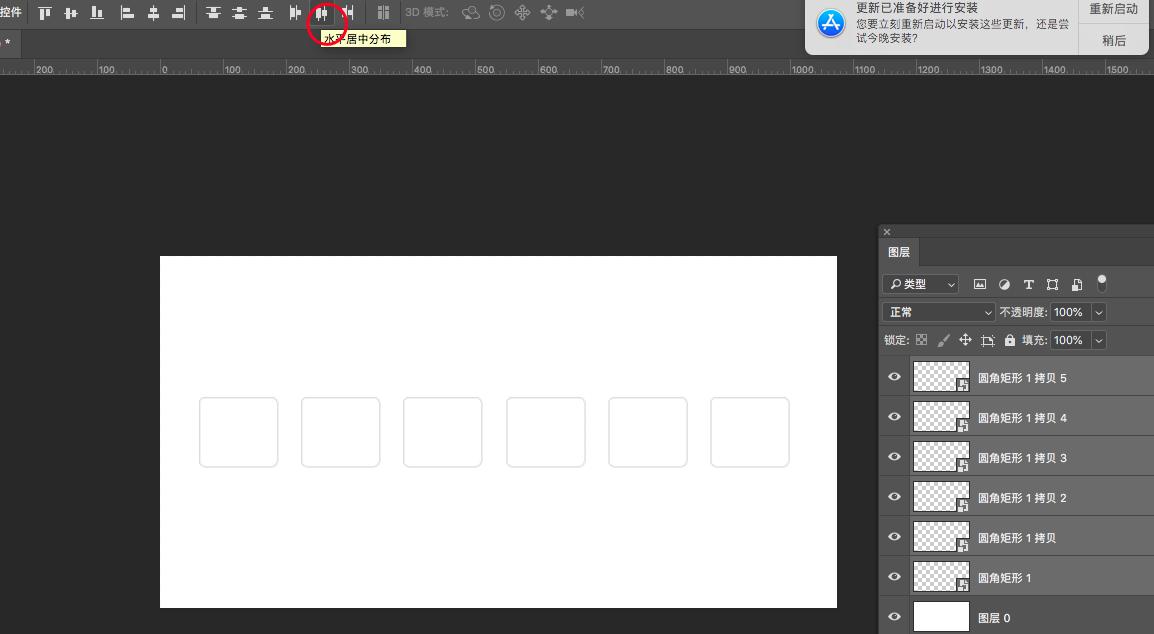This screenshot has width=1154, height=634.
Task: Select the 圆角矩形 1 拷贝 3 layer
Action: pyautogui.click(x=1022, y=457)
